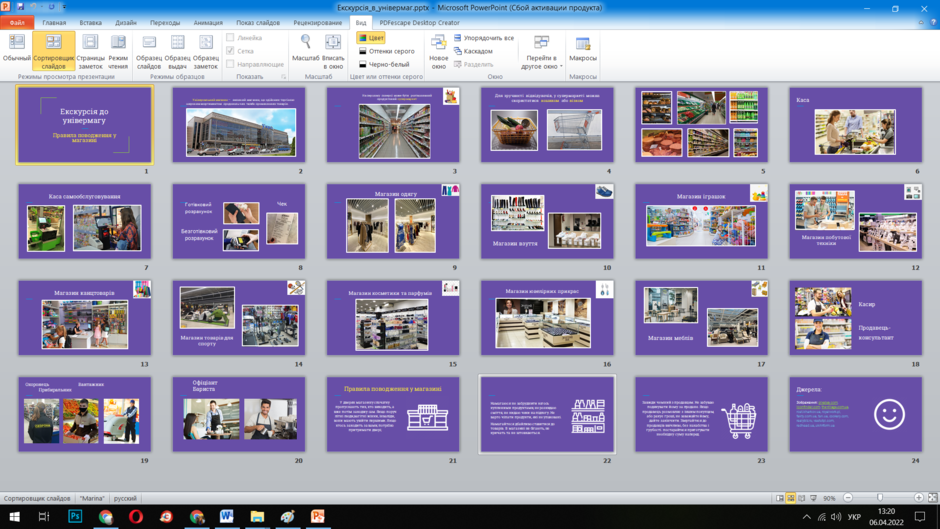Image resolution: width=940 pixels, height=529 pixels.
Task: Fit slide to window (Вписать в окно)
Action: (x=333, y=50)
